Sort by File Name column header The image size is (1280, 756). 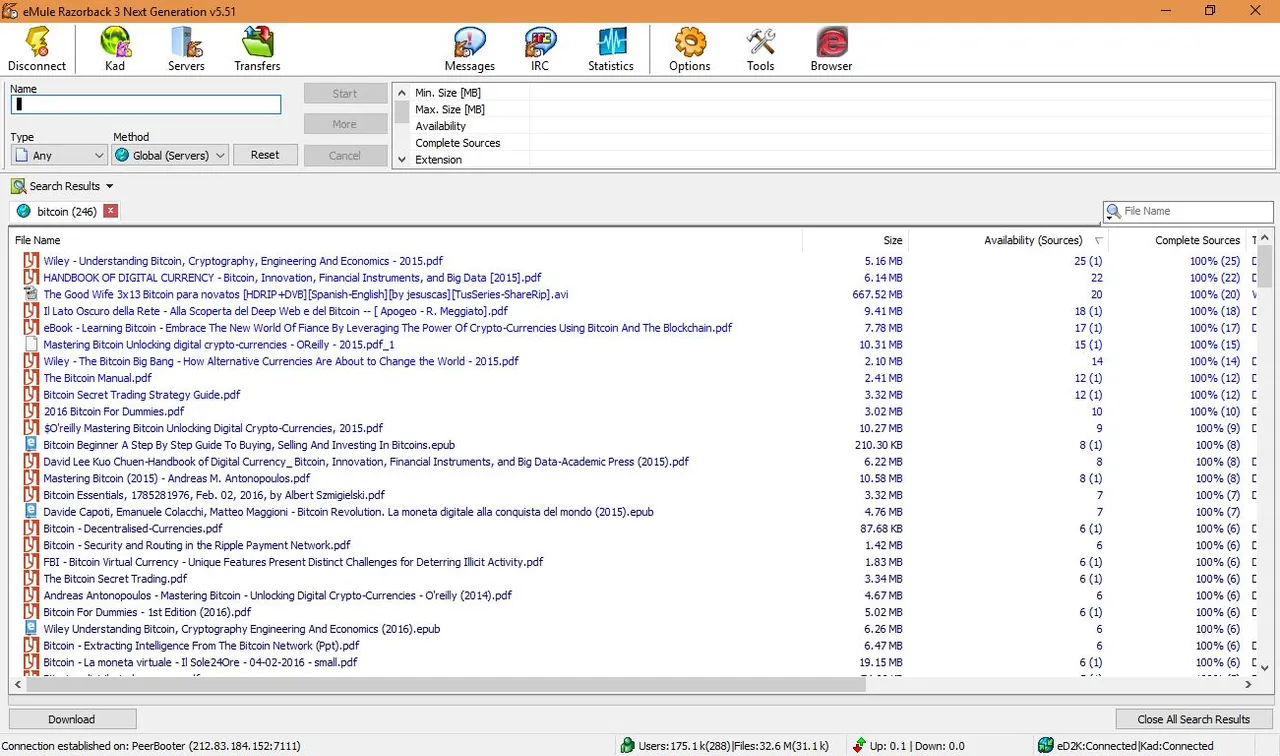405,240
